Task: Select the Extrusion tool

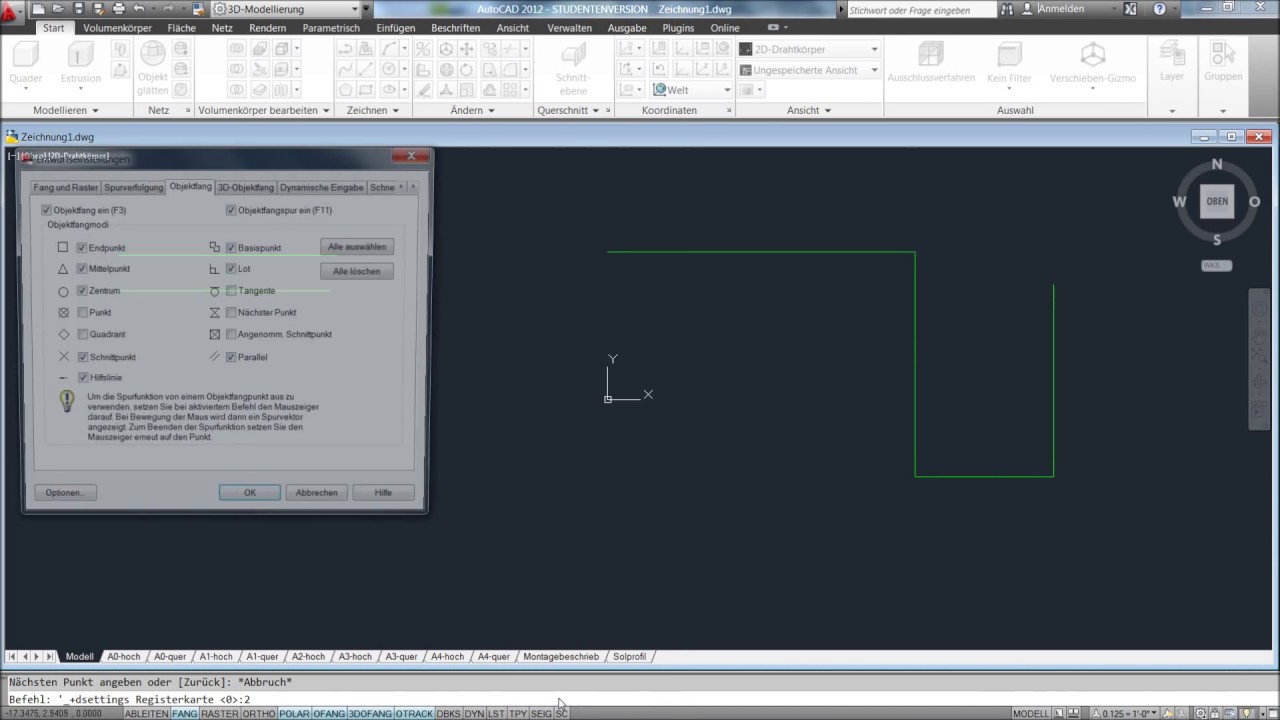Action: pyautogui.click(x=80, y=64)
